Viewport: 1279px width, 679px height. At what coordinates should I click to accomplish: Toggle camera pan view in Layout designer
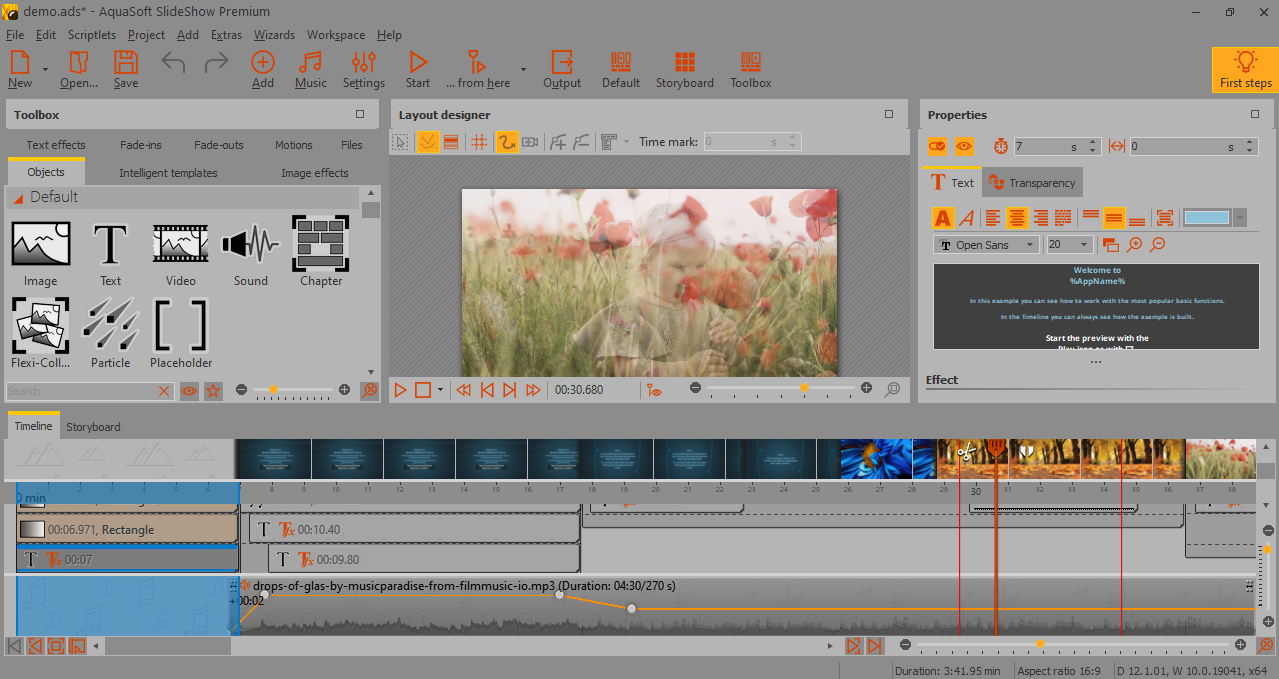click(531, 142)
